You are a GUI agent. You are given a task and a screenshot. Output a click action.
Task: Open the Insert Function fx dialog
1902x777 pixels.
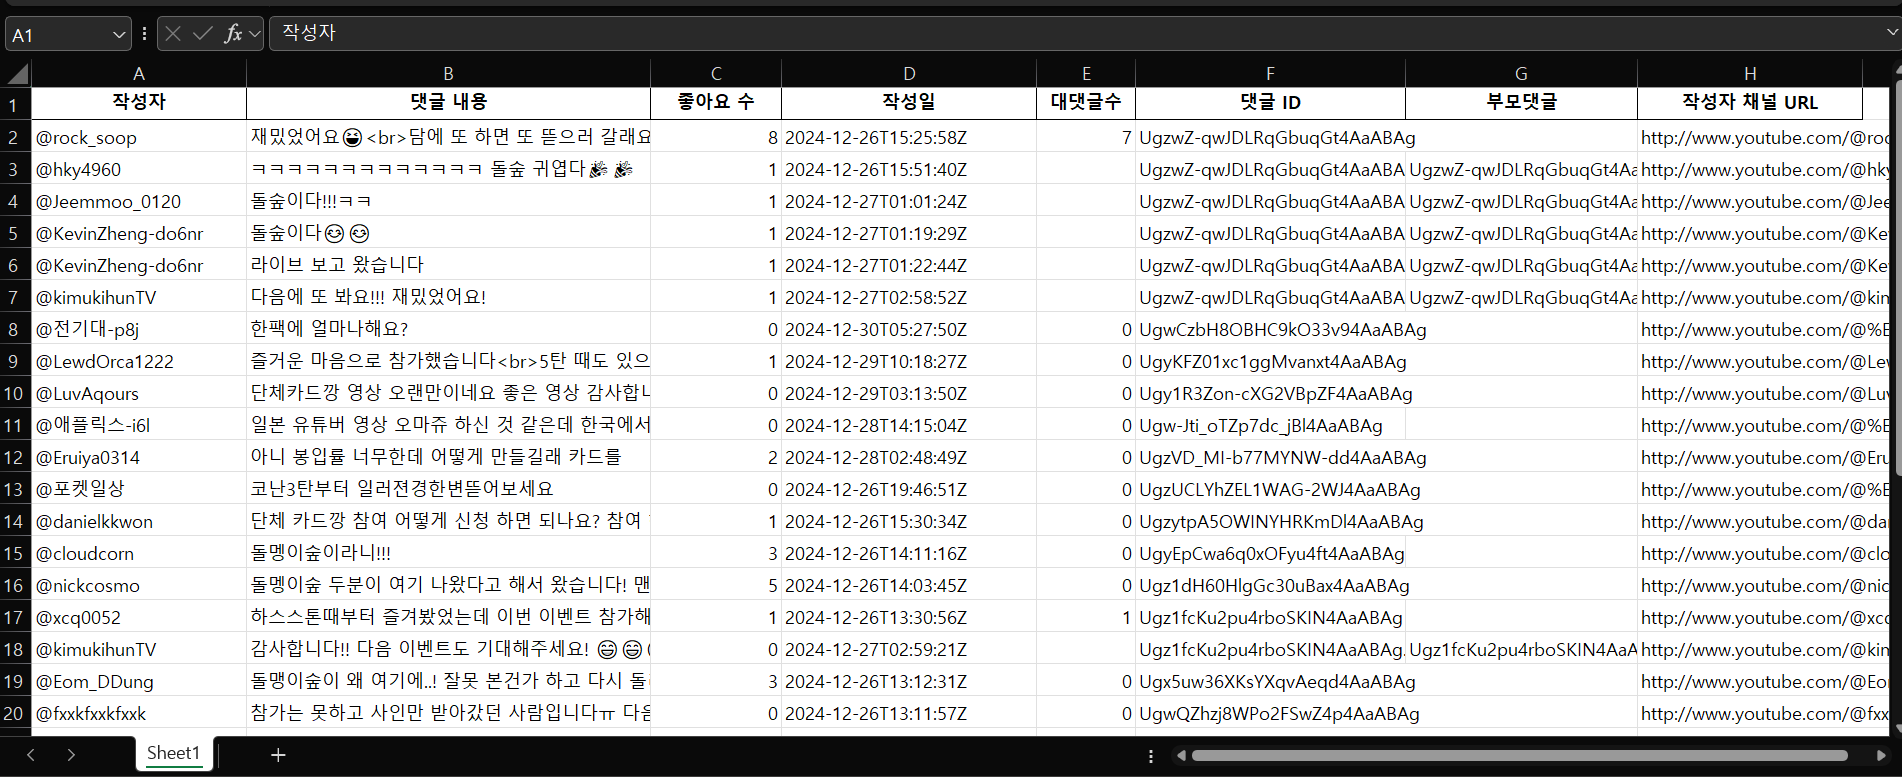coord(233,34)
